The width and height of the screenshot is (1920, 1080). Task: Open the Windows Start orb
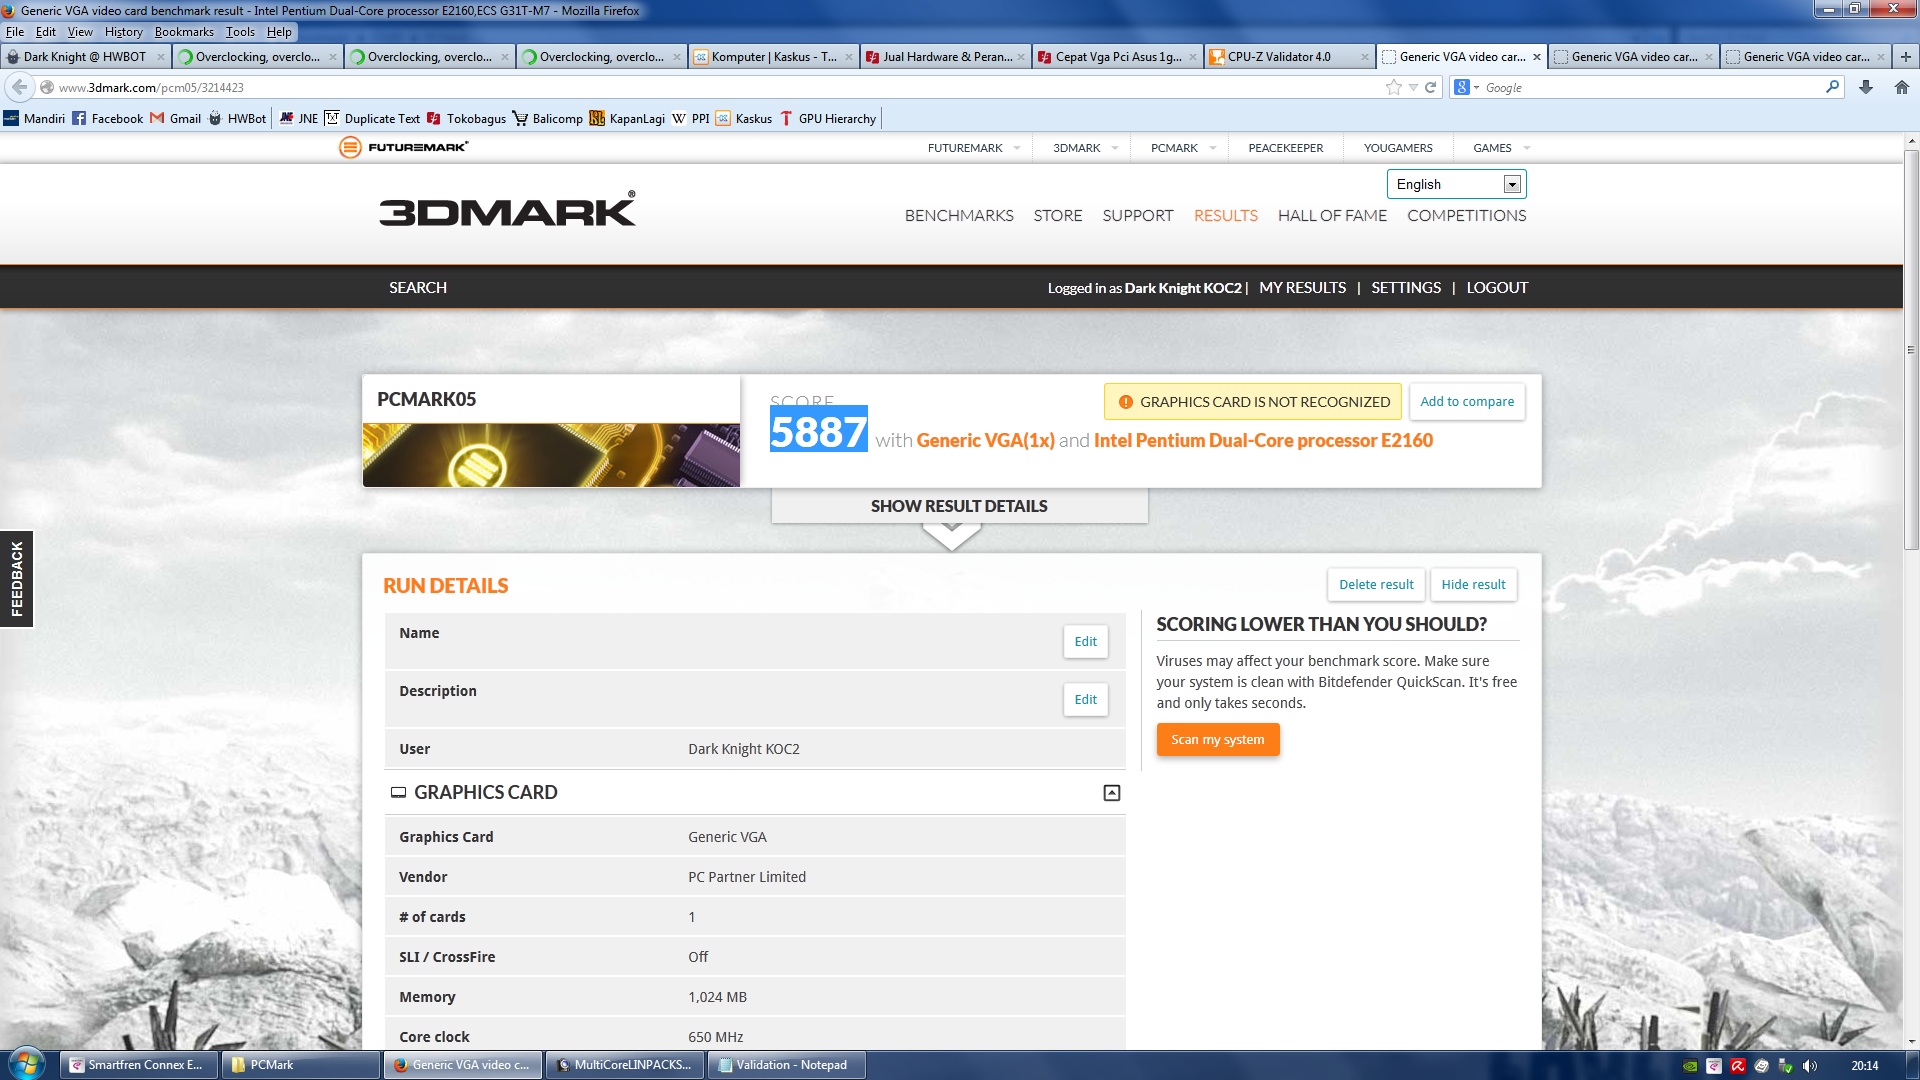click(26, 1063)
